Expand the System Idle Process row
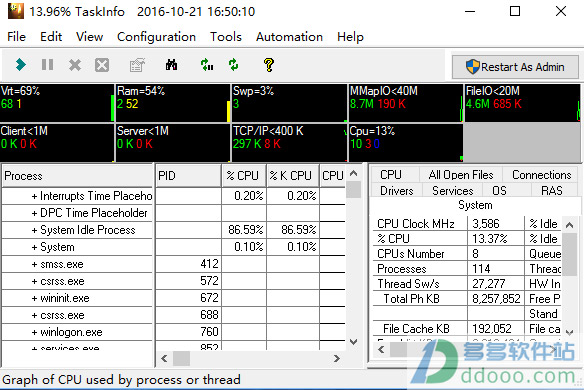 click(x=34, y=231)
